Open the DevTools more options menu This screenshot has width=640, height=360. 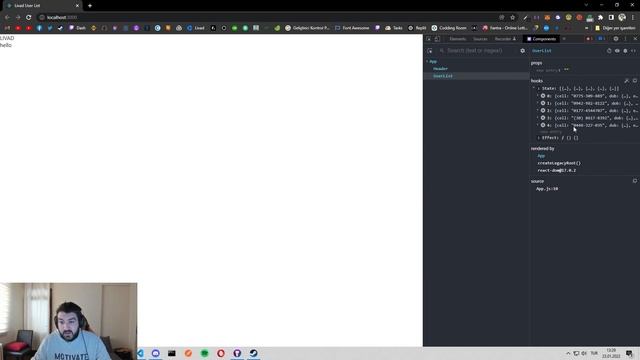[625, 39]
